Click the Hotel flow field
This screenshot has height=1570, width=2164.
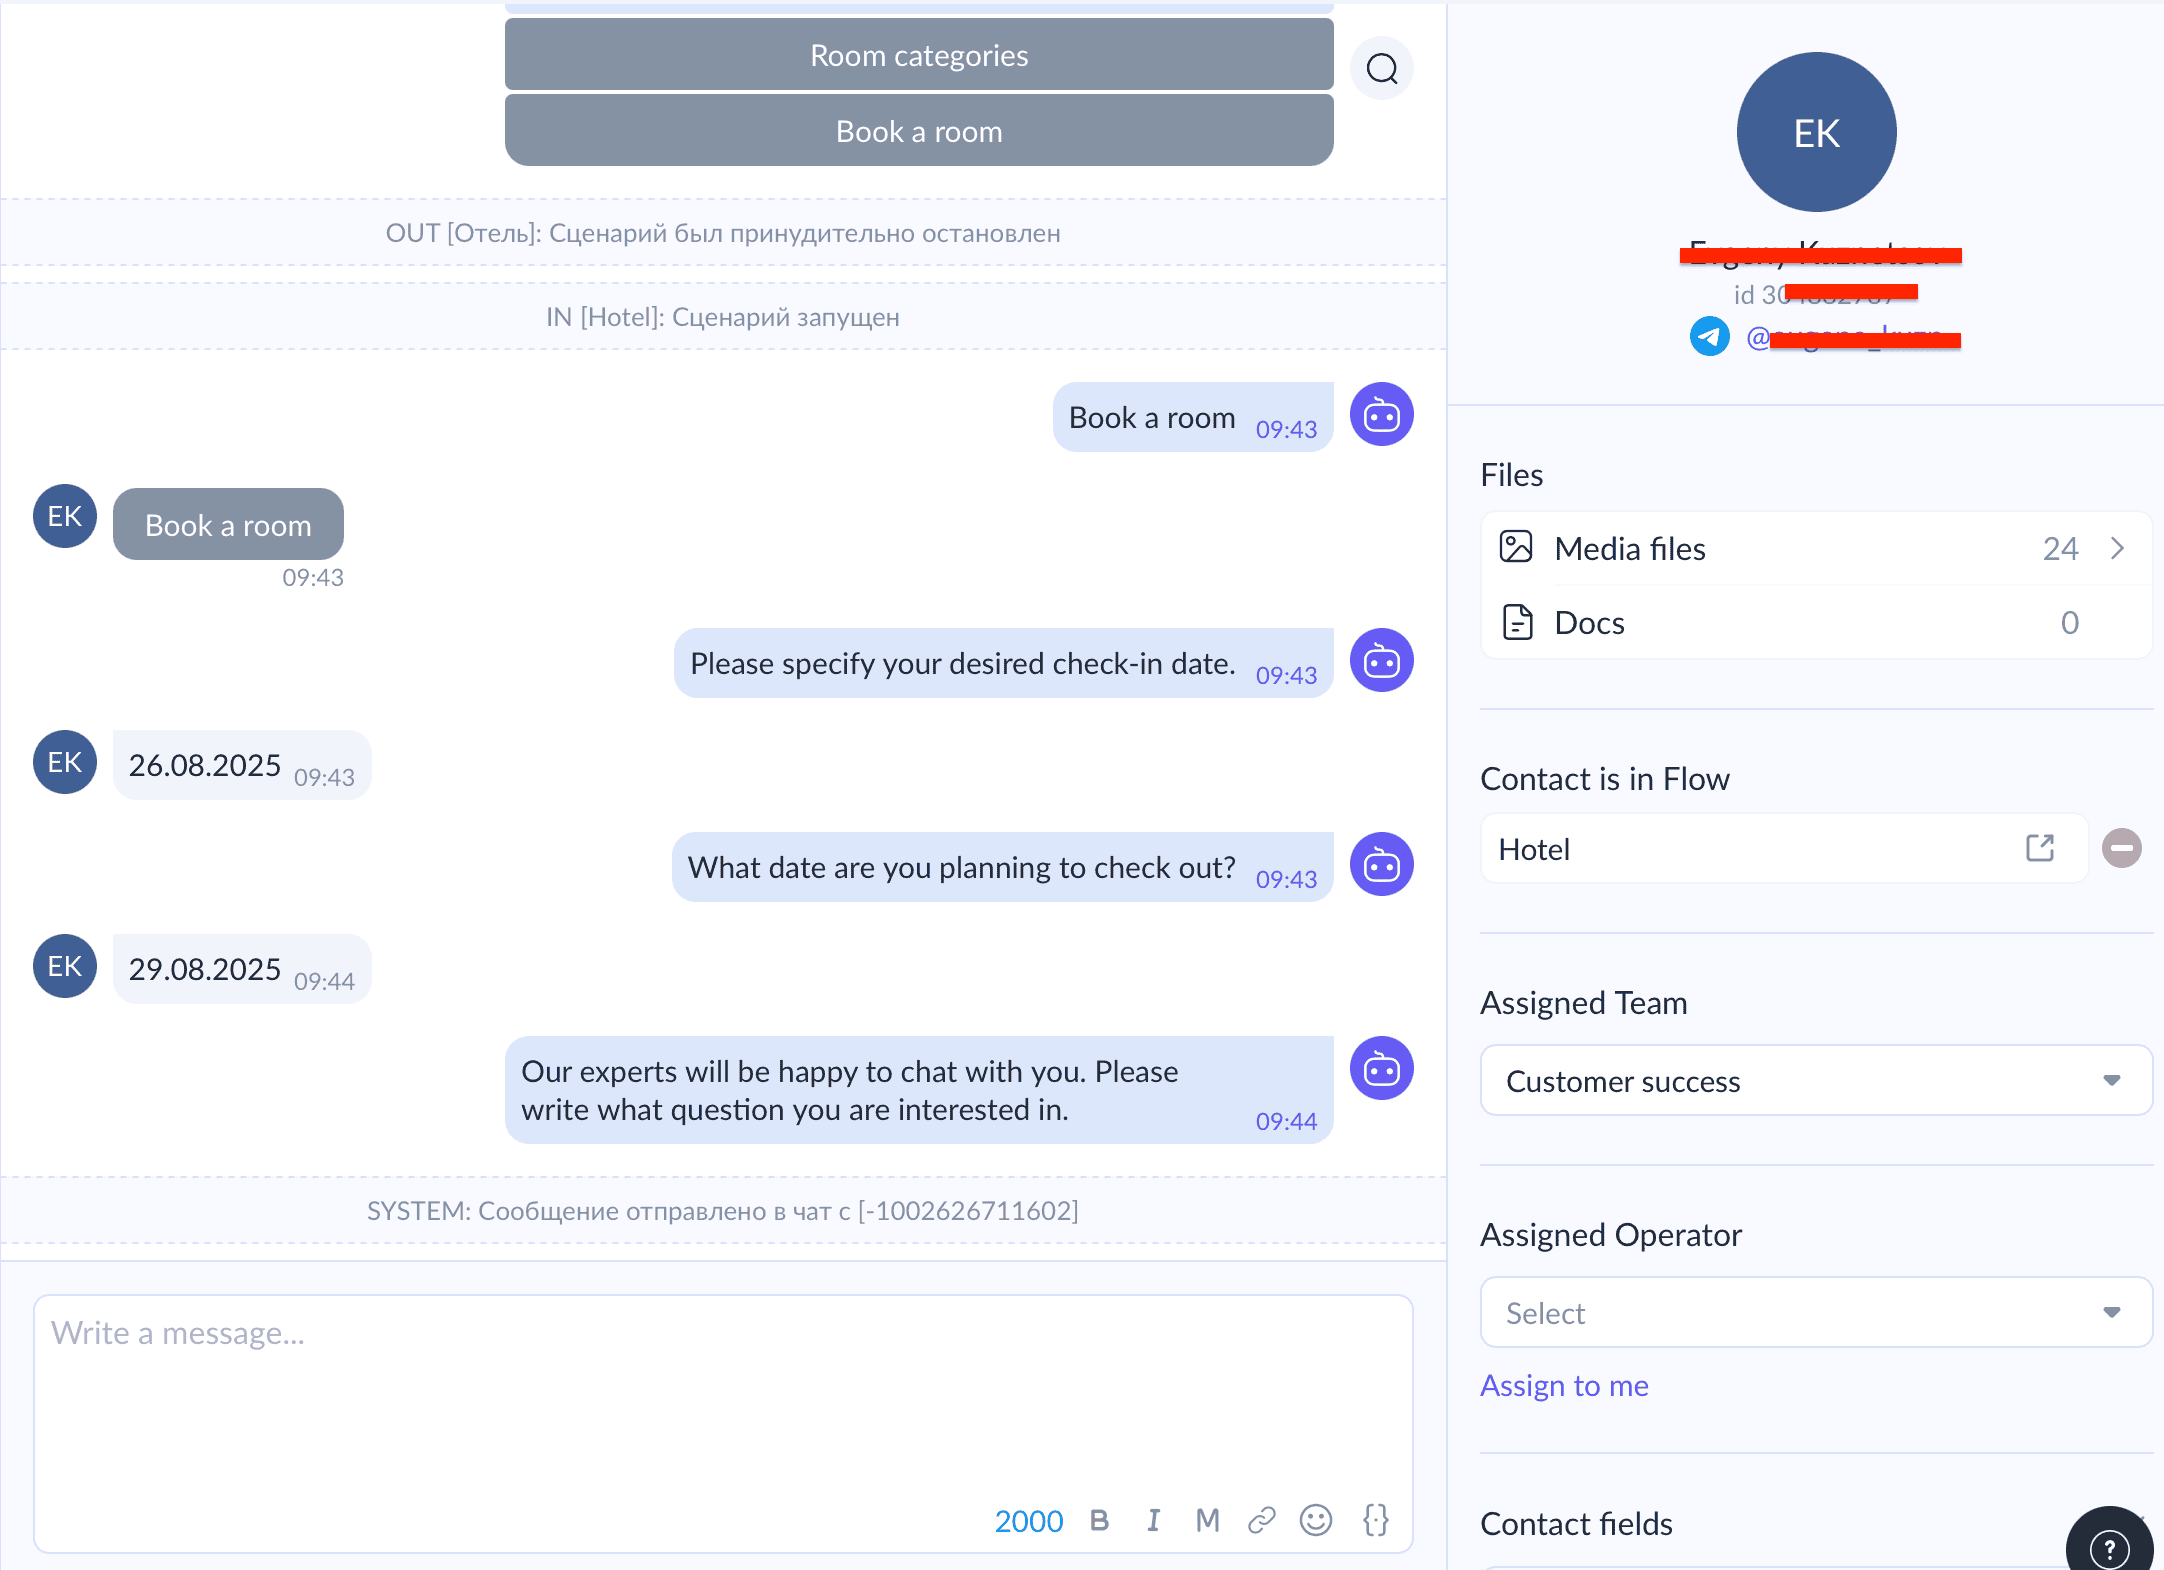tap(1784, 848)
